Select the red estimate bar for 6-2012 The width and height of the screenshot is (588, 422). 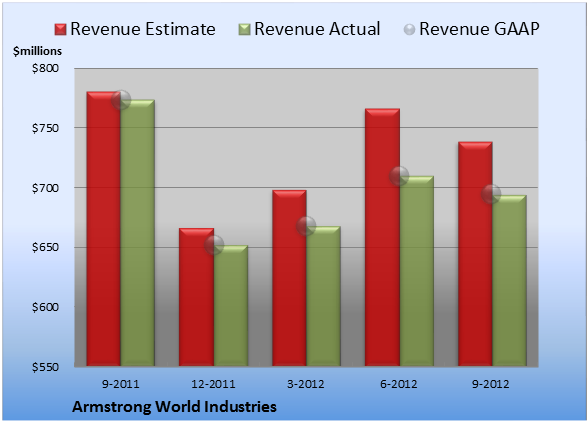(382, 237)
